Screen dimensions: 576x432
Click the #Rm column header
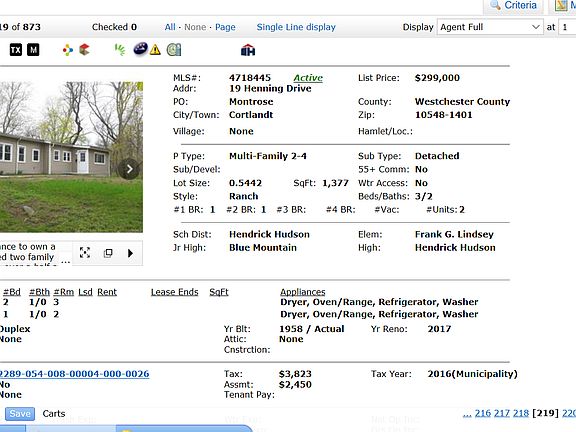64,292
